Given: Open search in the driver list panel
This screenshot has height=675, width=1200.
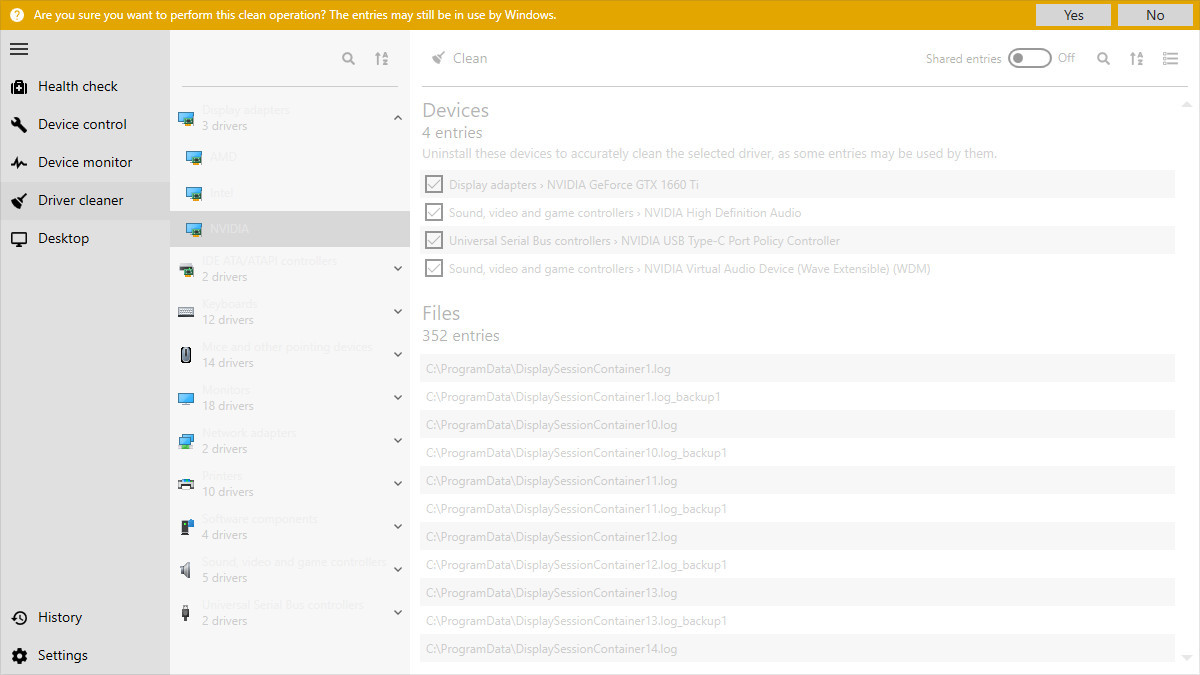Looking at the screenshot, I should [x=348, y=58].
